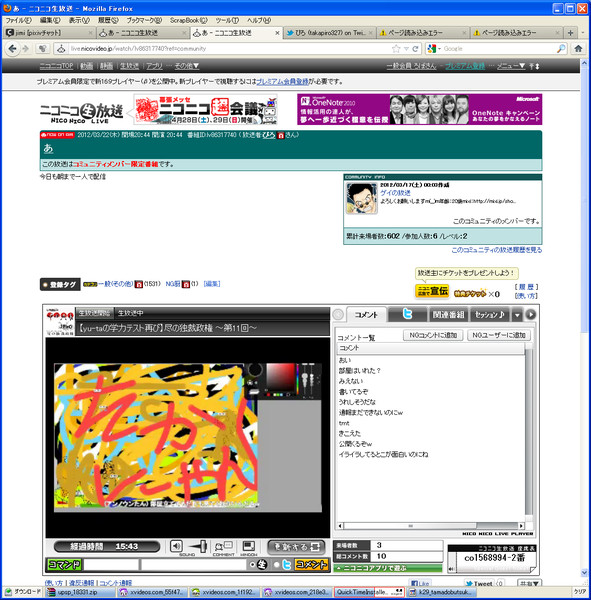Viewport: 591px width, 600px height.
Task: Open the メニュー▼ dropdown in the nav bar
Action: (511, 66)
